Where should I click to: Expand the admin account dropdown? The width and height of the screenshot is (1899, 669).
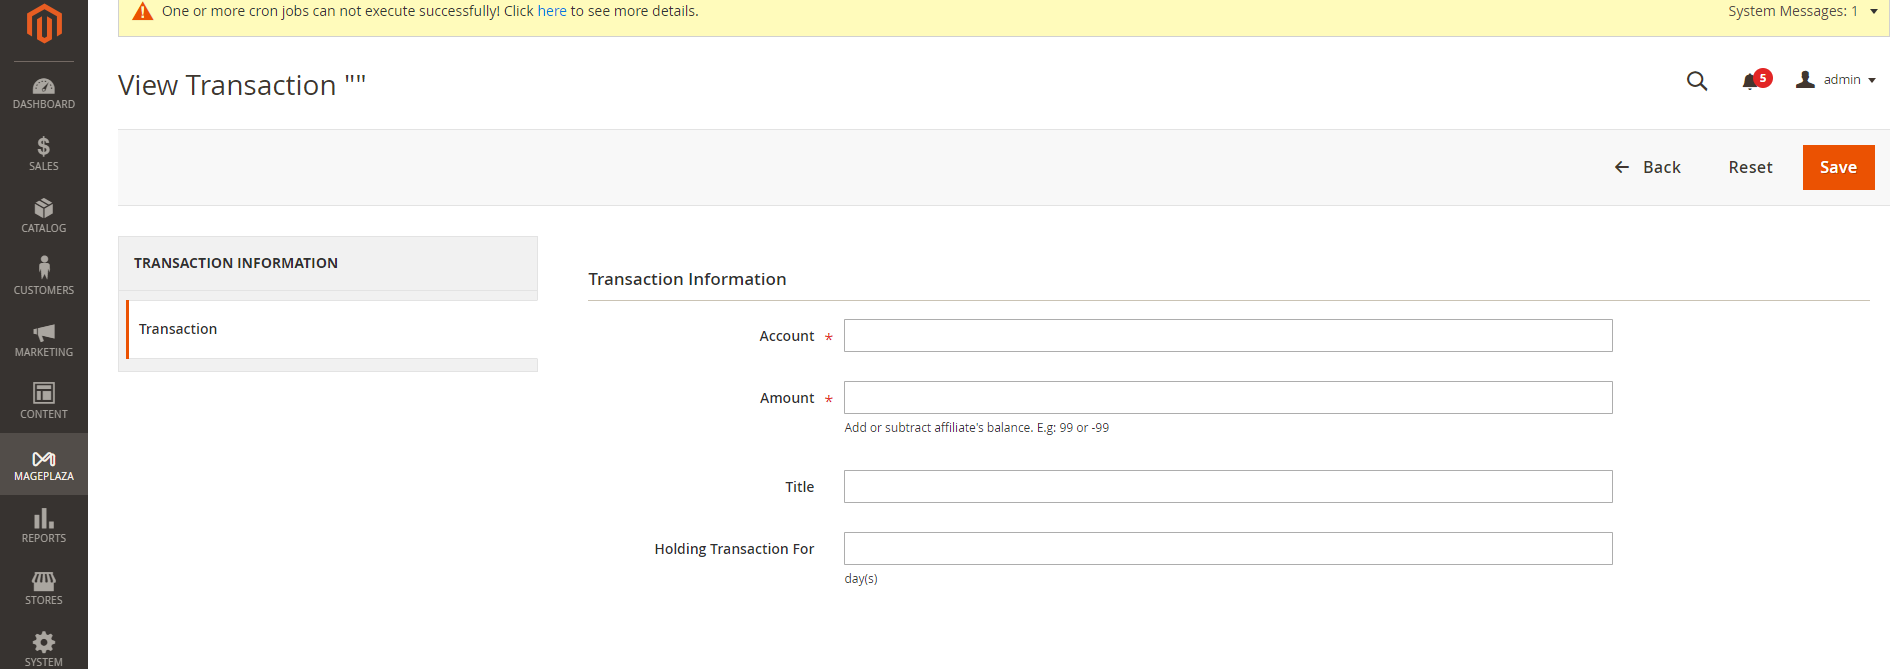pos(1836,80)
